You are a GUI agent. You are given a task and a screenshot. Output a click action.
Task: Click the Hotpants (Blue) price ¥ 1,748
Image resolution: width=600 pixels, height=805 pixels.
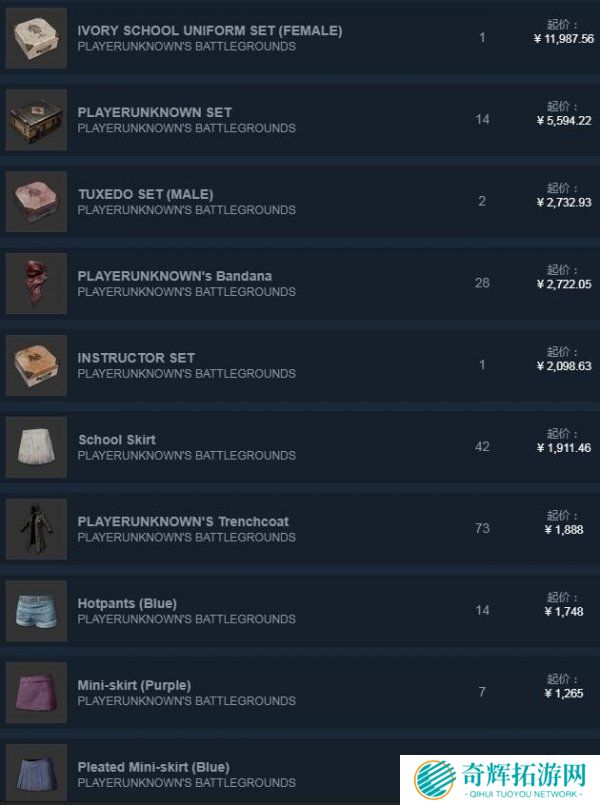point(564,611)
